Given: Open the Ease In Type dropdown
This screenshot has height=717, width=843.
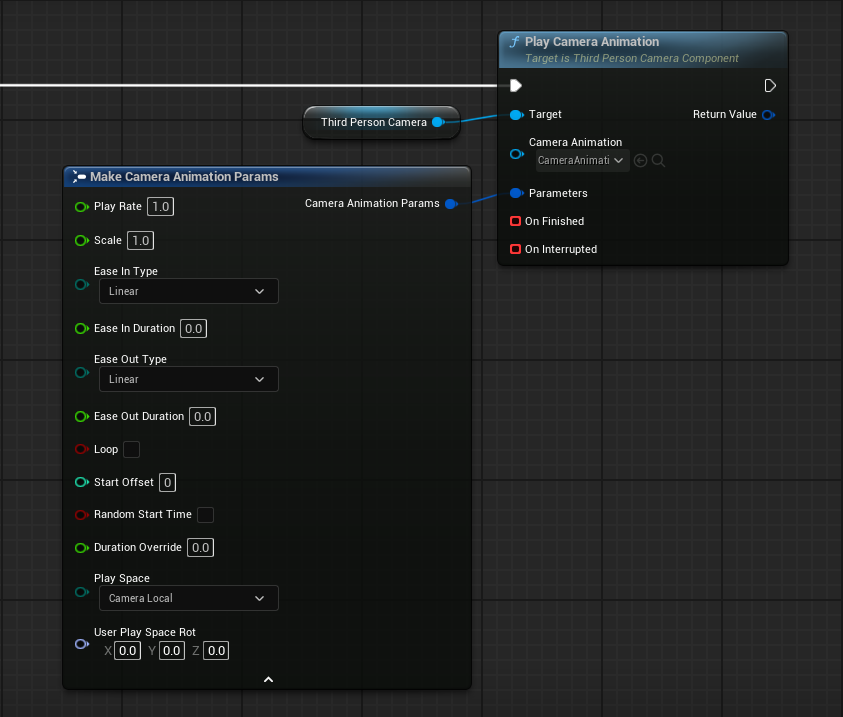Looking at the screenshot, I should [188, 291].
